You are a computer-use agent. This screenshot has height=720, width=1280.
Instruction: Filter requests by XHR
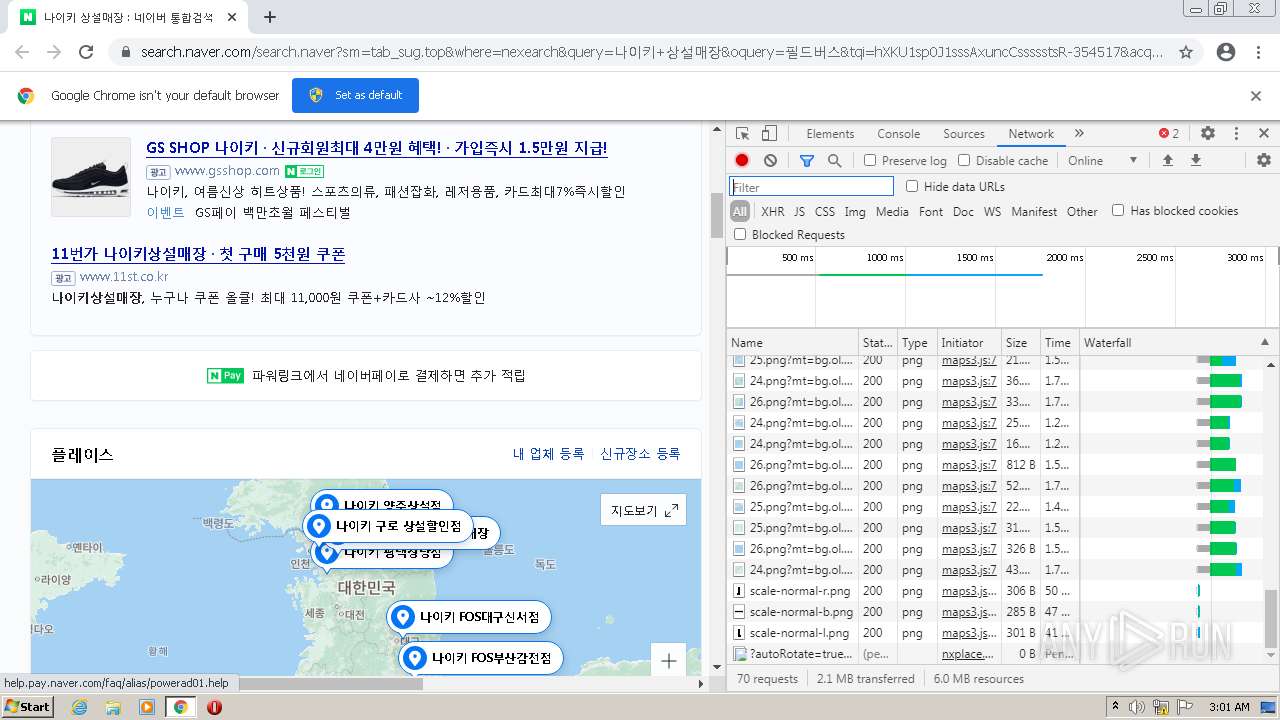tap(772, 211)
